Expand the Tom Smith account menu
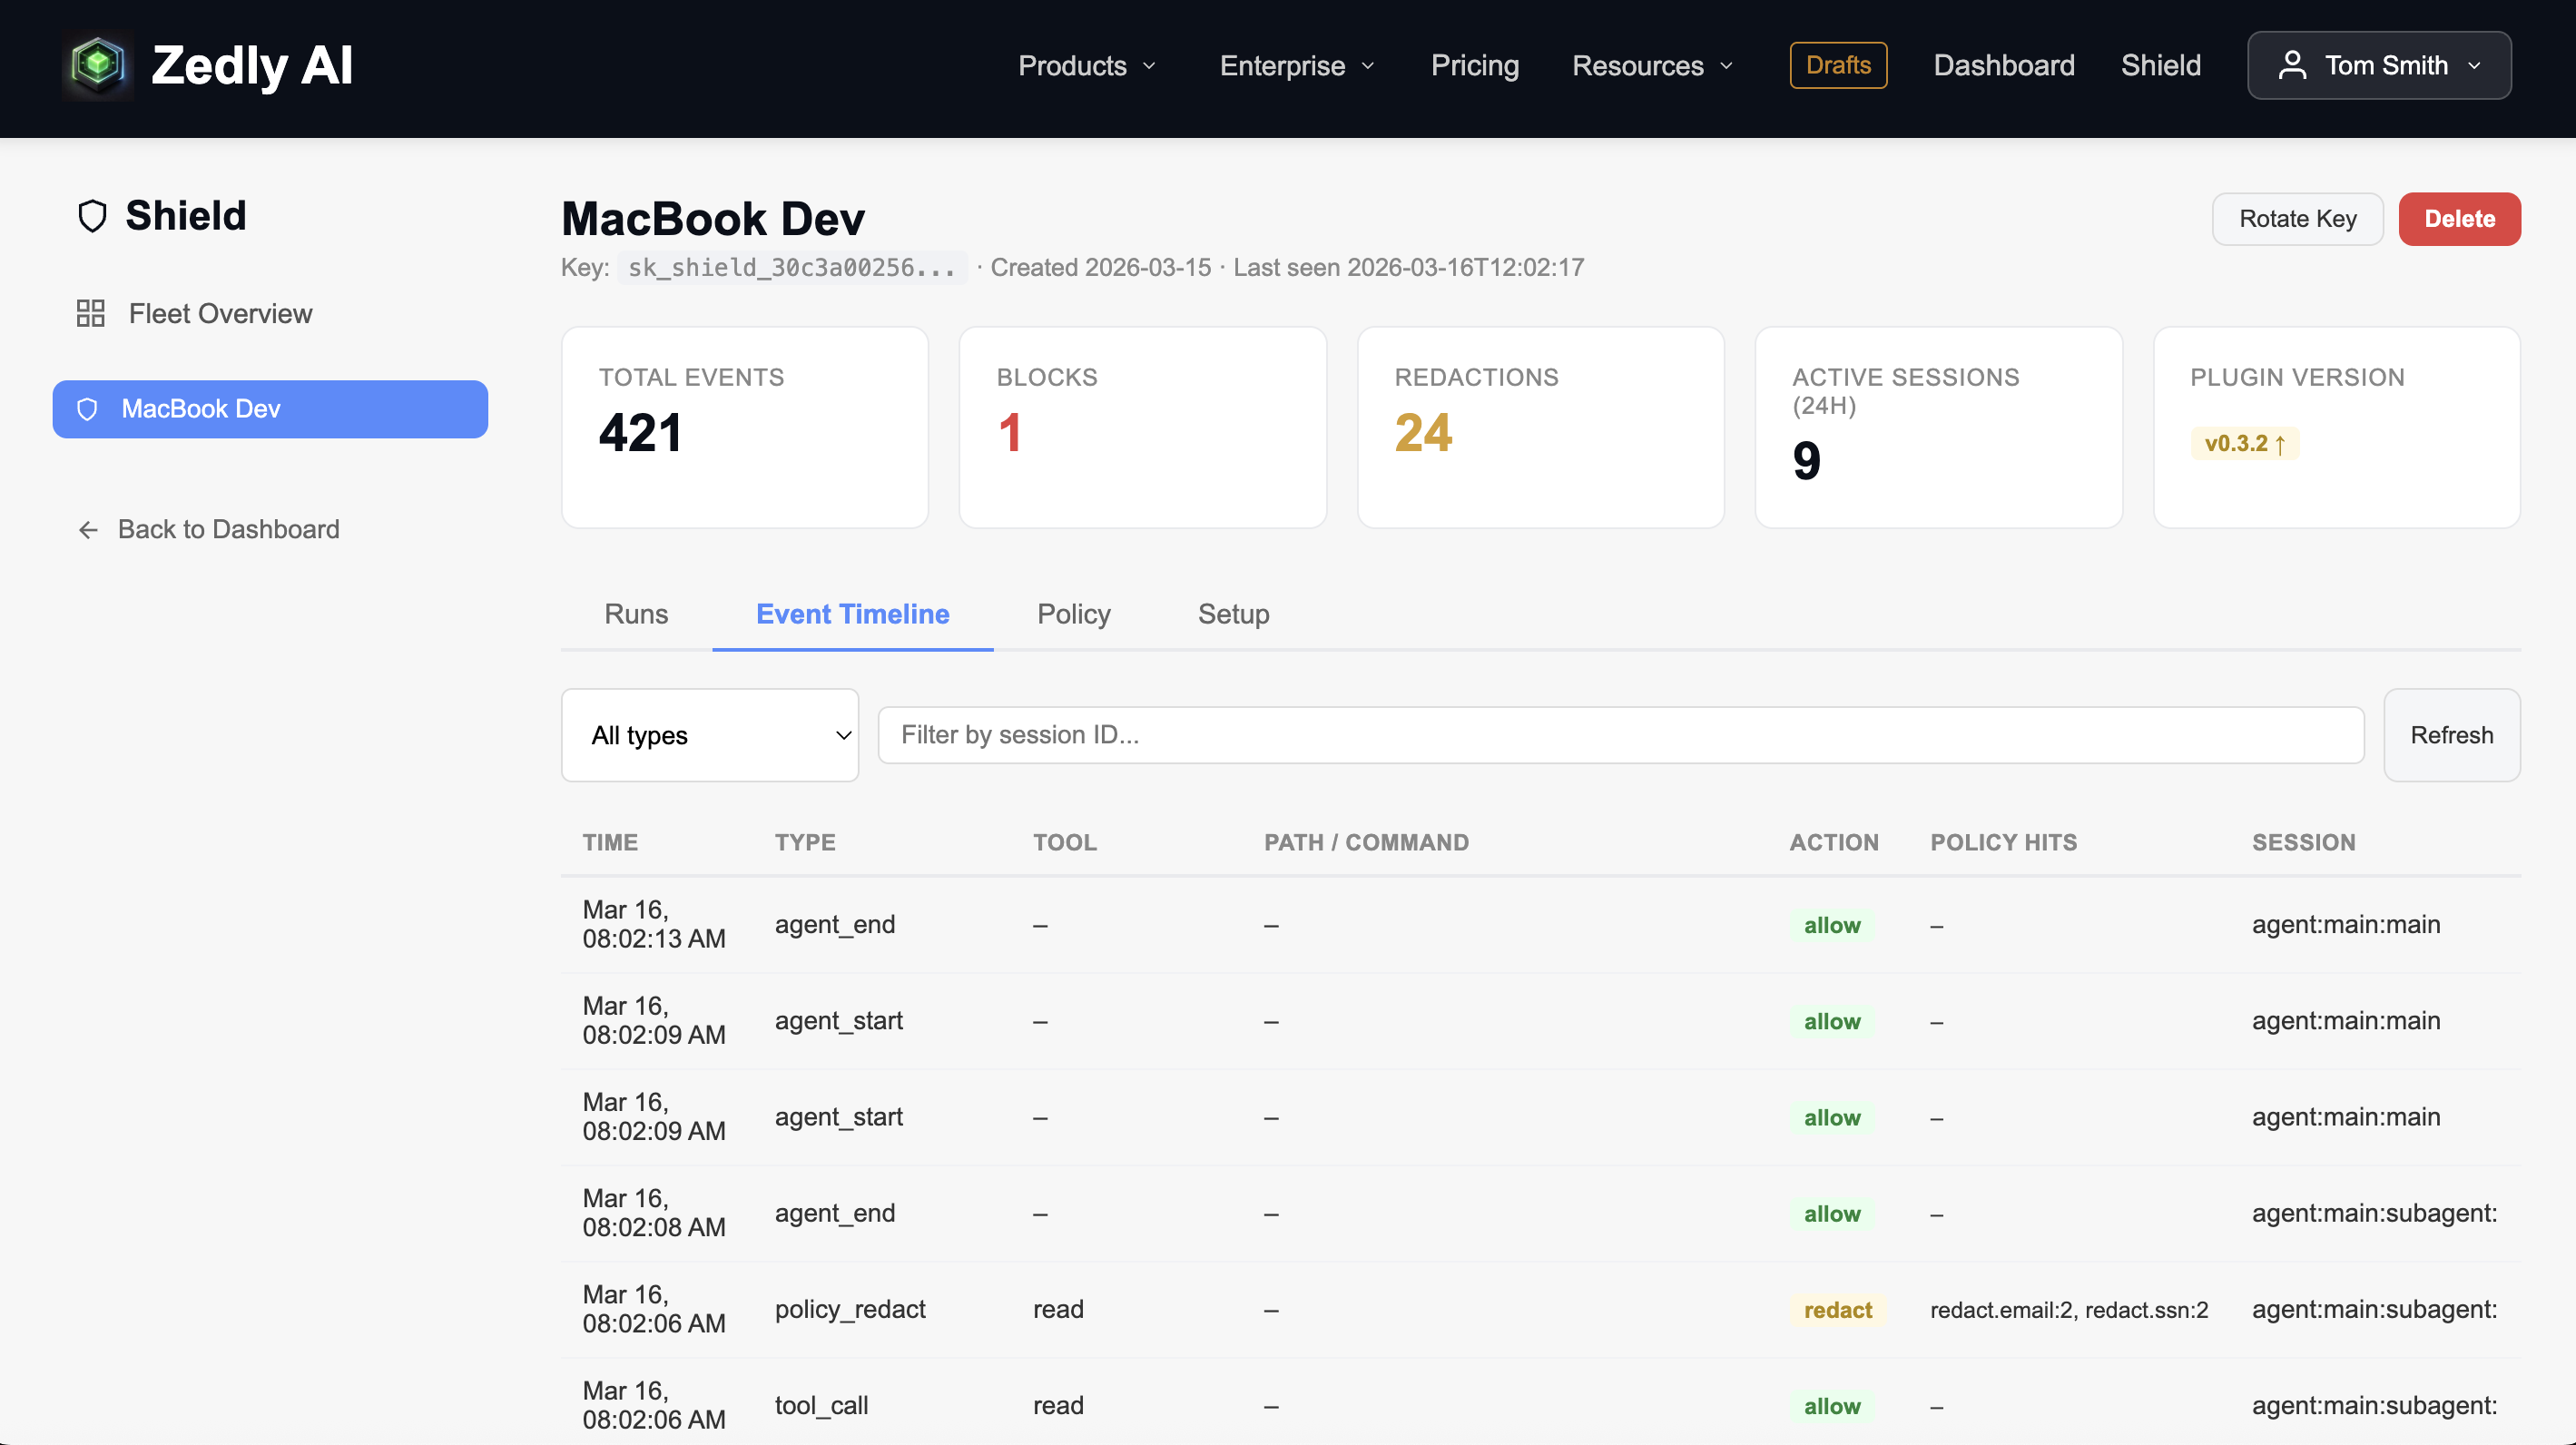This screenshot has width=2576, height=1445. (2380, 65)
